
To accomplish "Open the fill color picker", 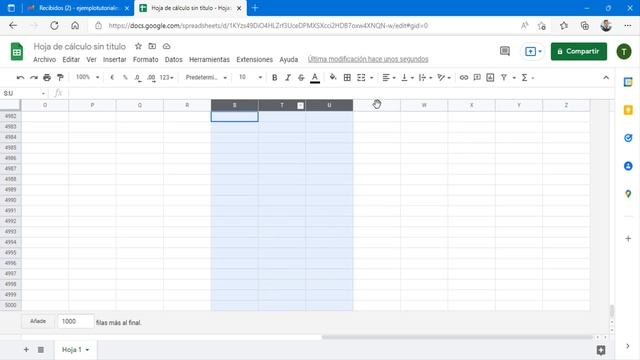I will point(333,78).
